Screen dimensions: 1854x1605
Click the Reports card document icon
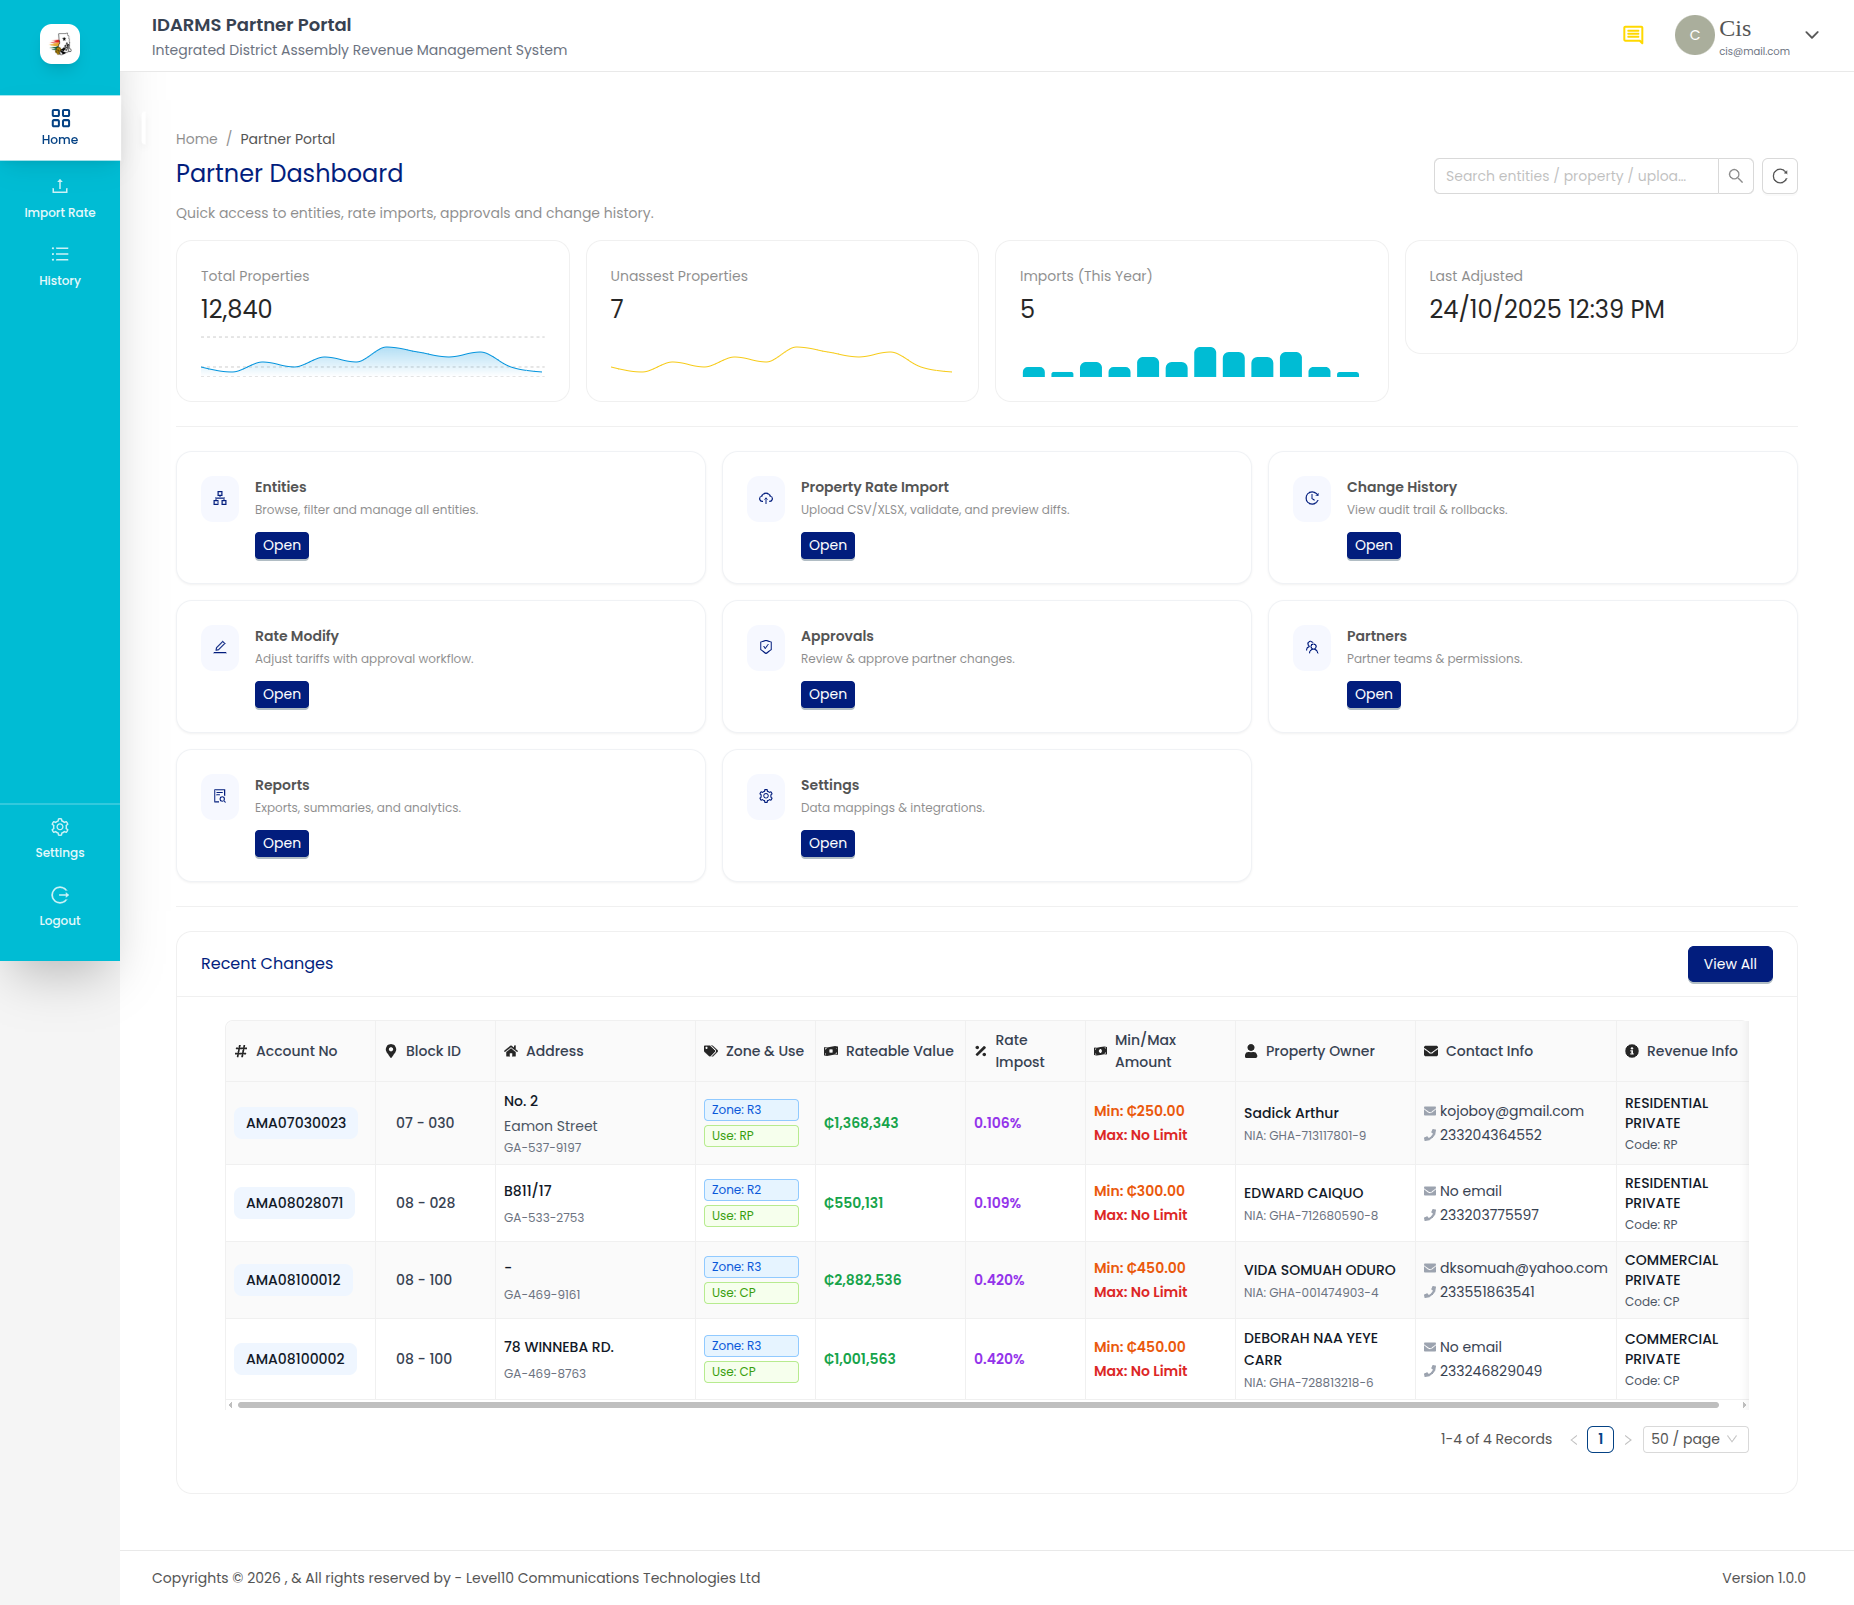[x=220, y=796]
